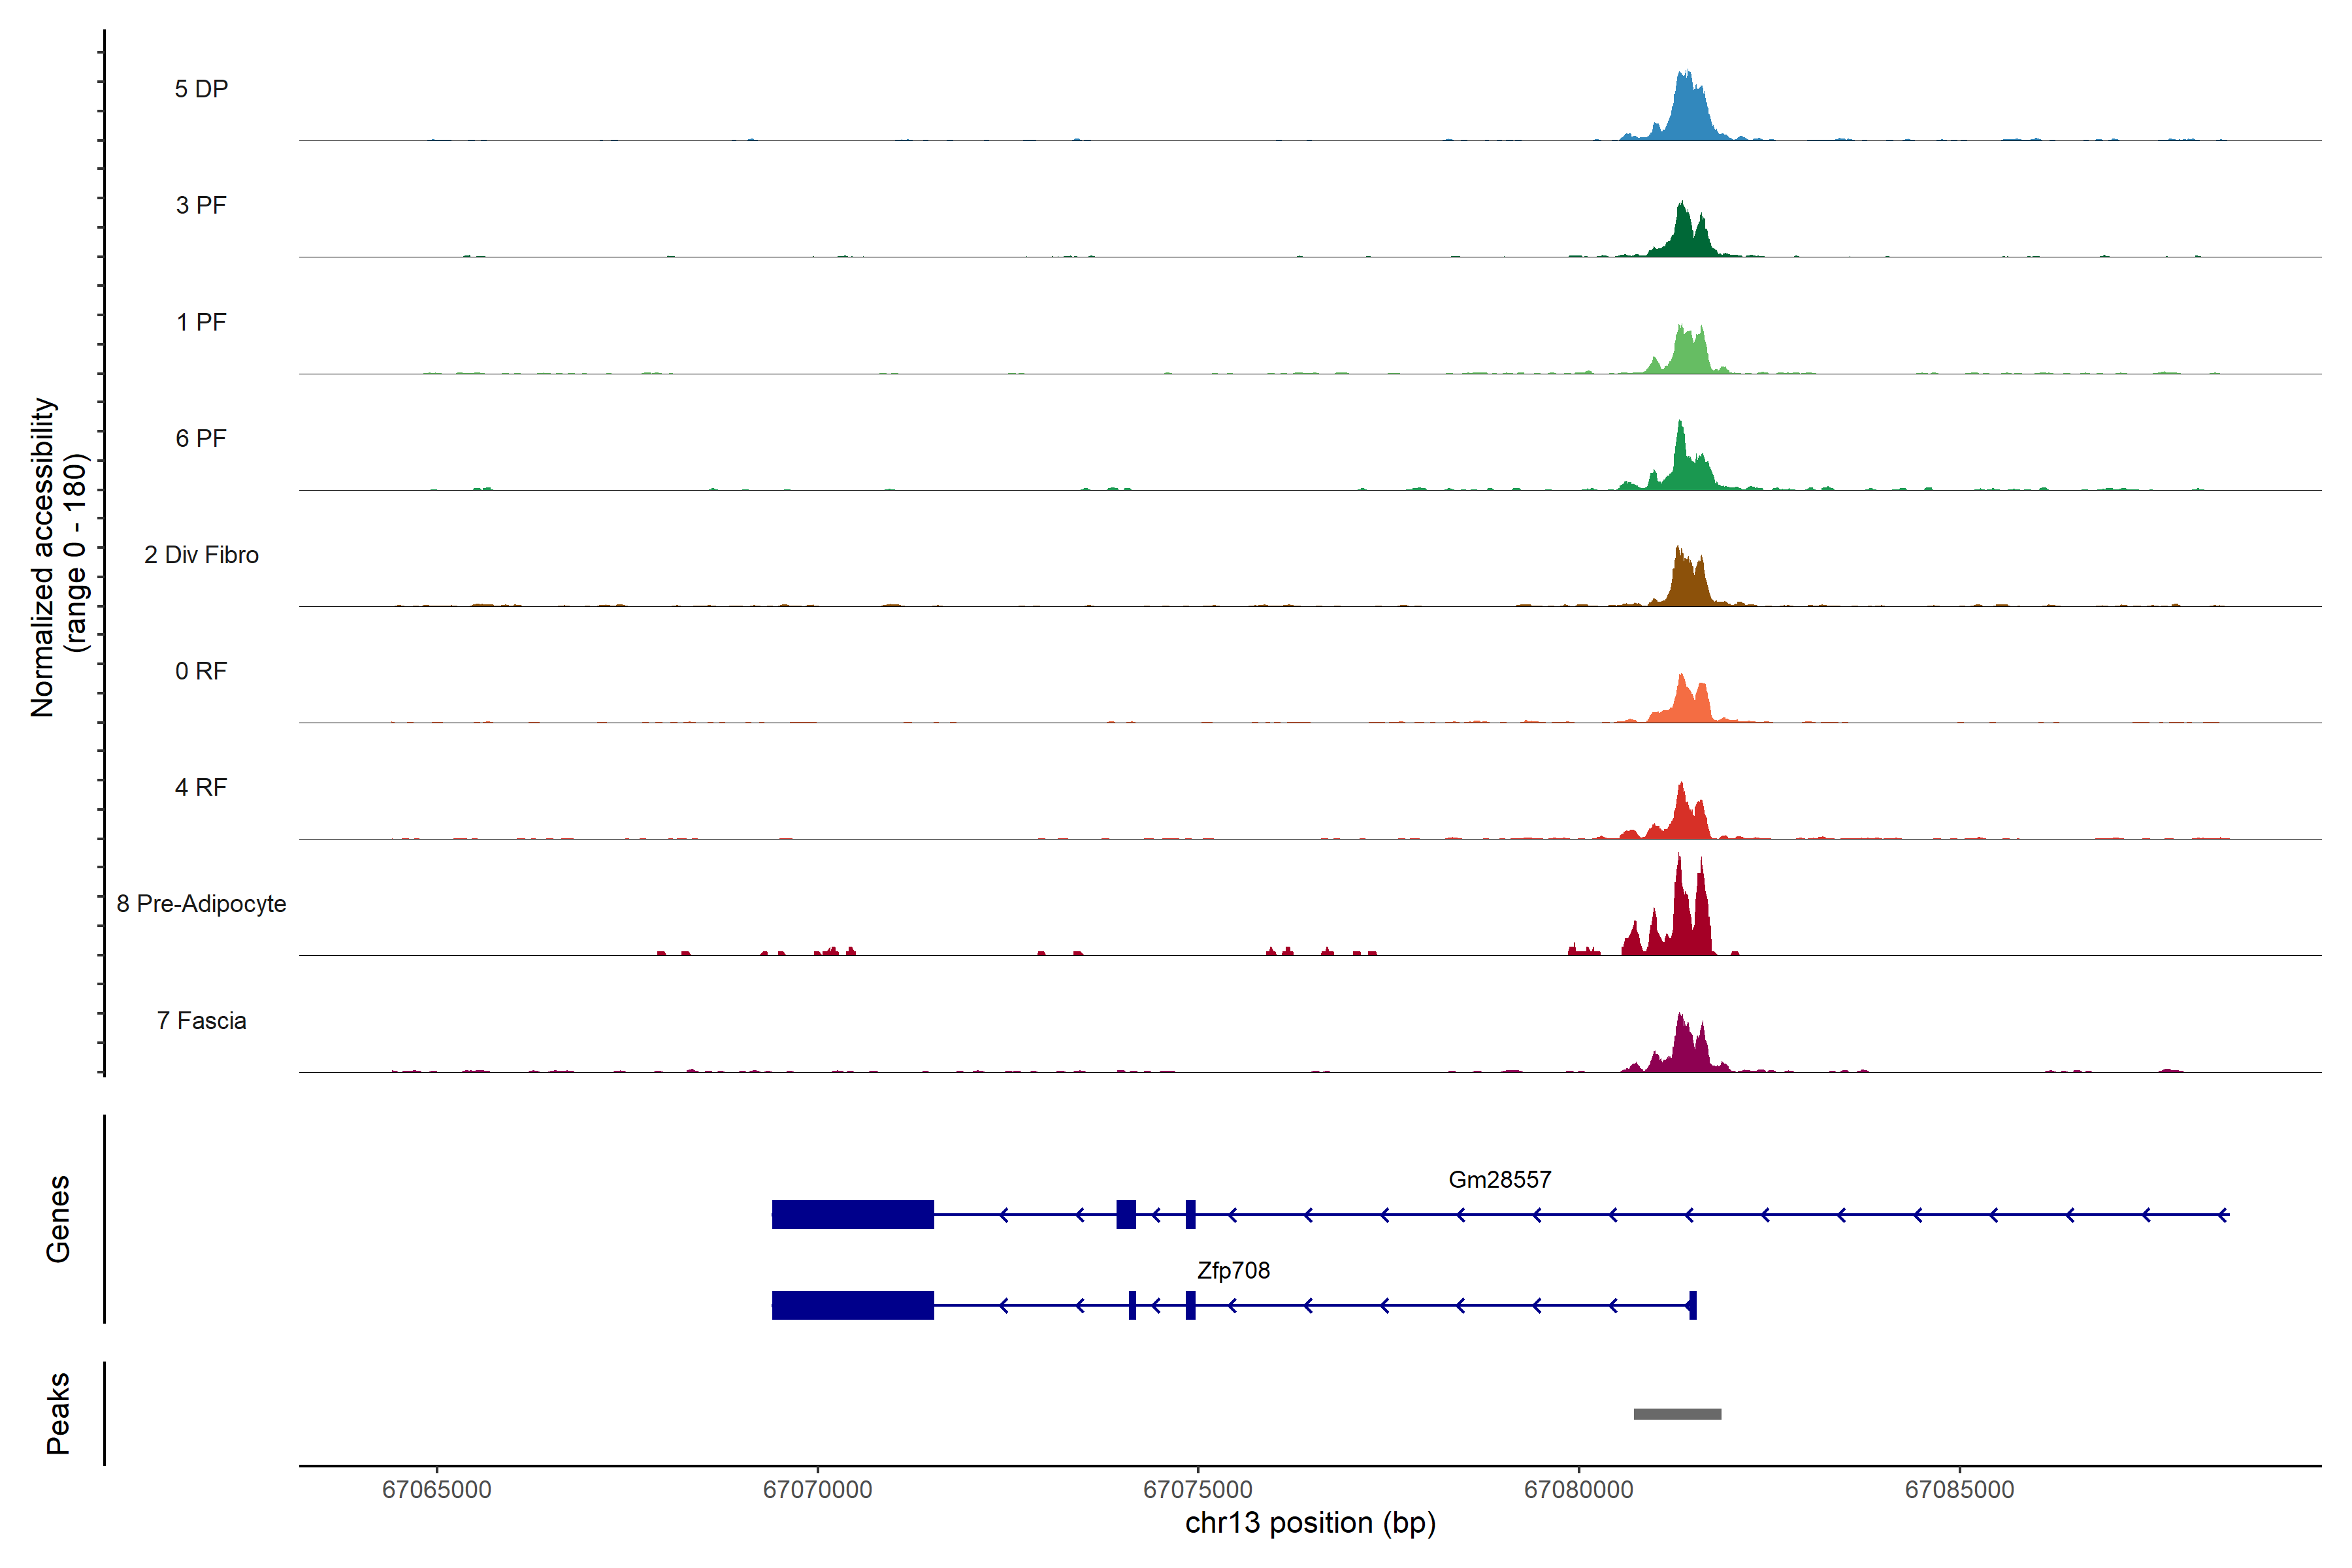Click the 0 RF track label
The image size is (2352, 1568).
pyautogui.click(x=201, y=671)
